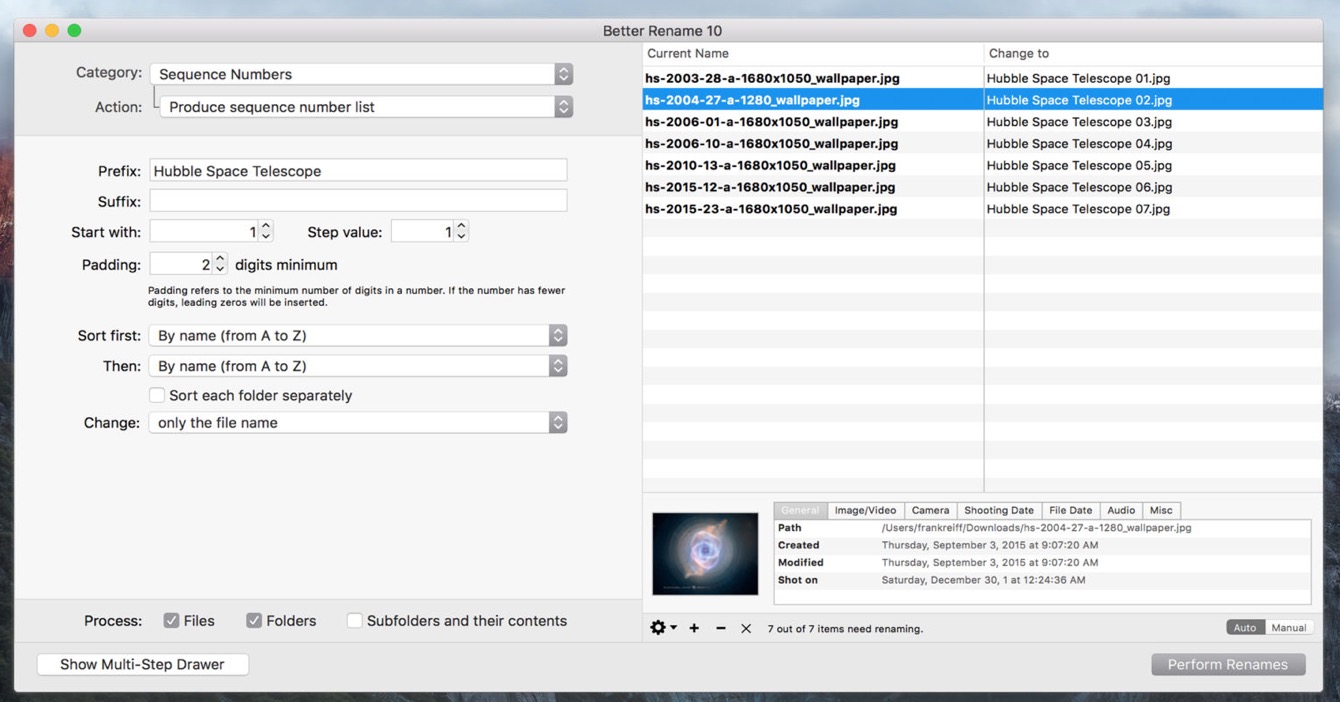The image size is (1340, 702).
Task: Click the Padding digits field
Action: [x=181, y=265]
